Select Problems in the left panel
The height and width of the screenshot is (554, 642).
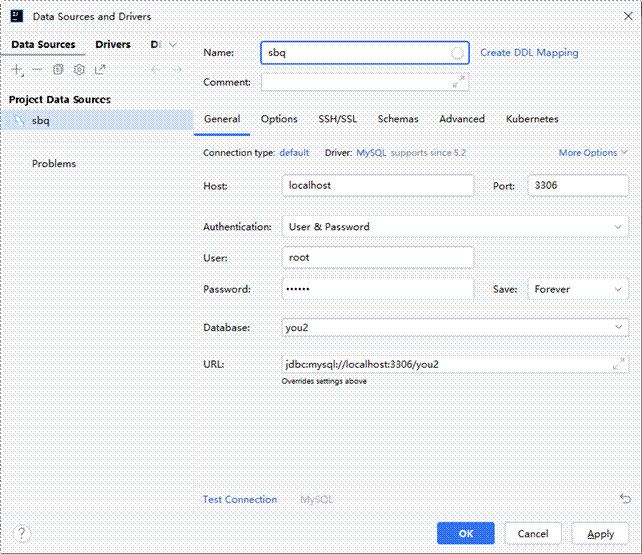pyautogui.click(x=54, y=164)
